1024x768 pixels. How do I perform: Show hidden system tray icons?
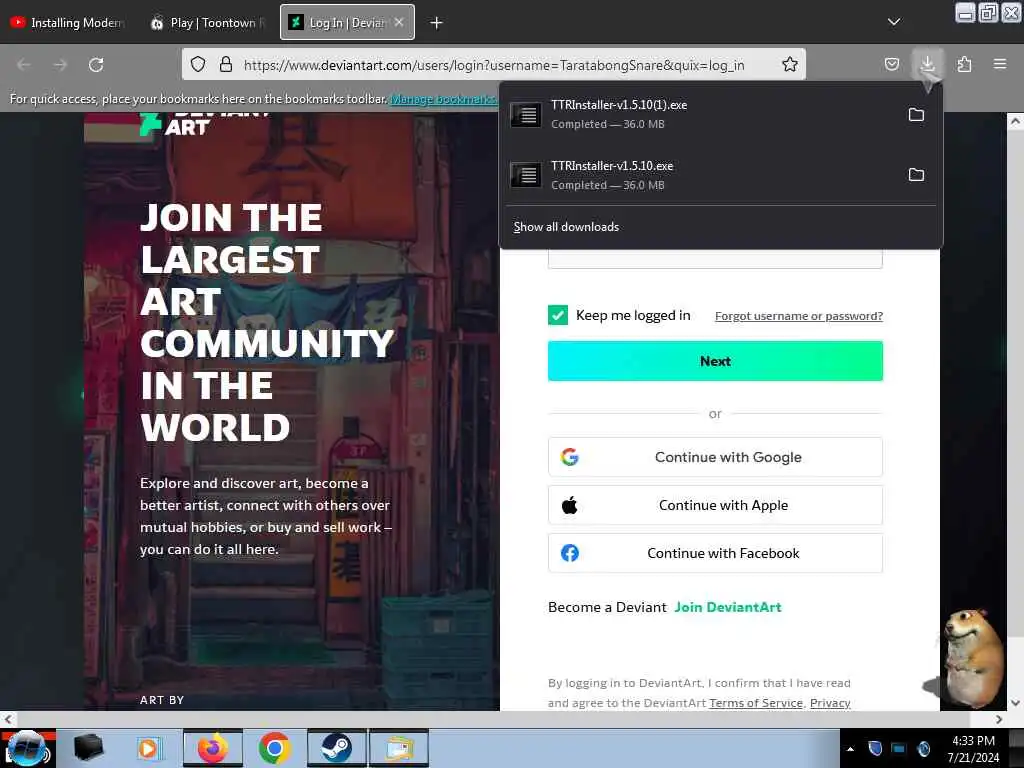point(850,749)
